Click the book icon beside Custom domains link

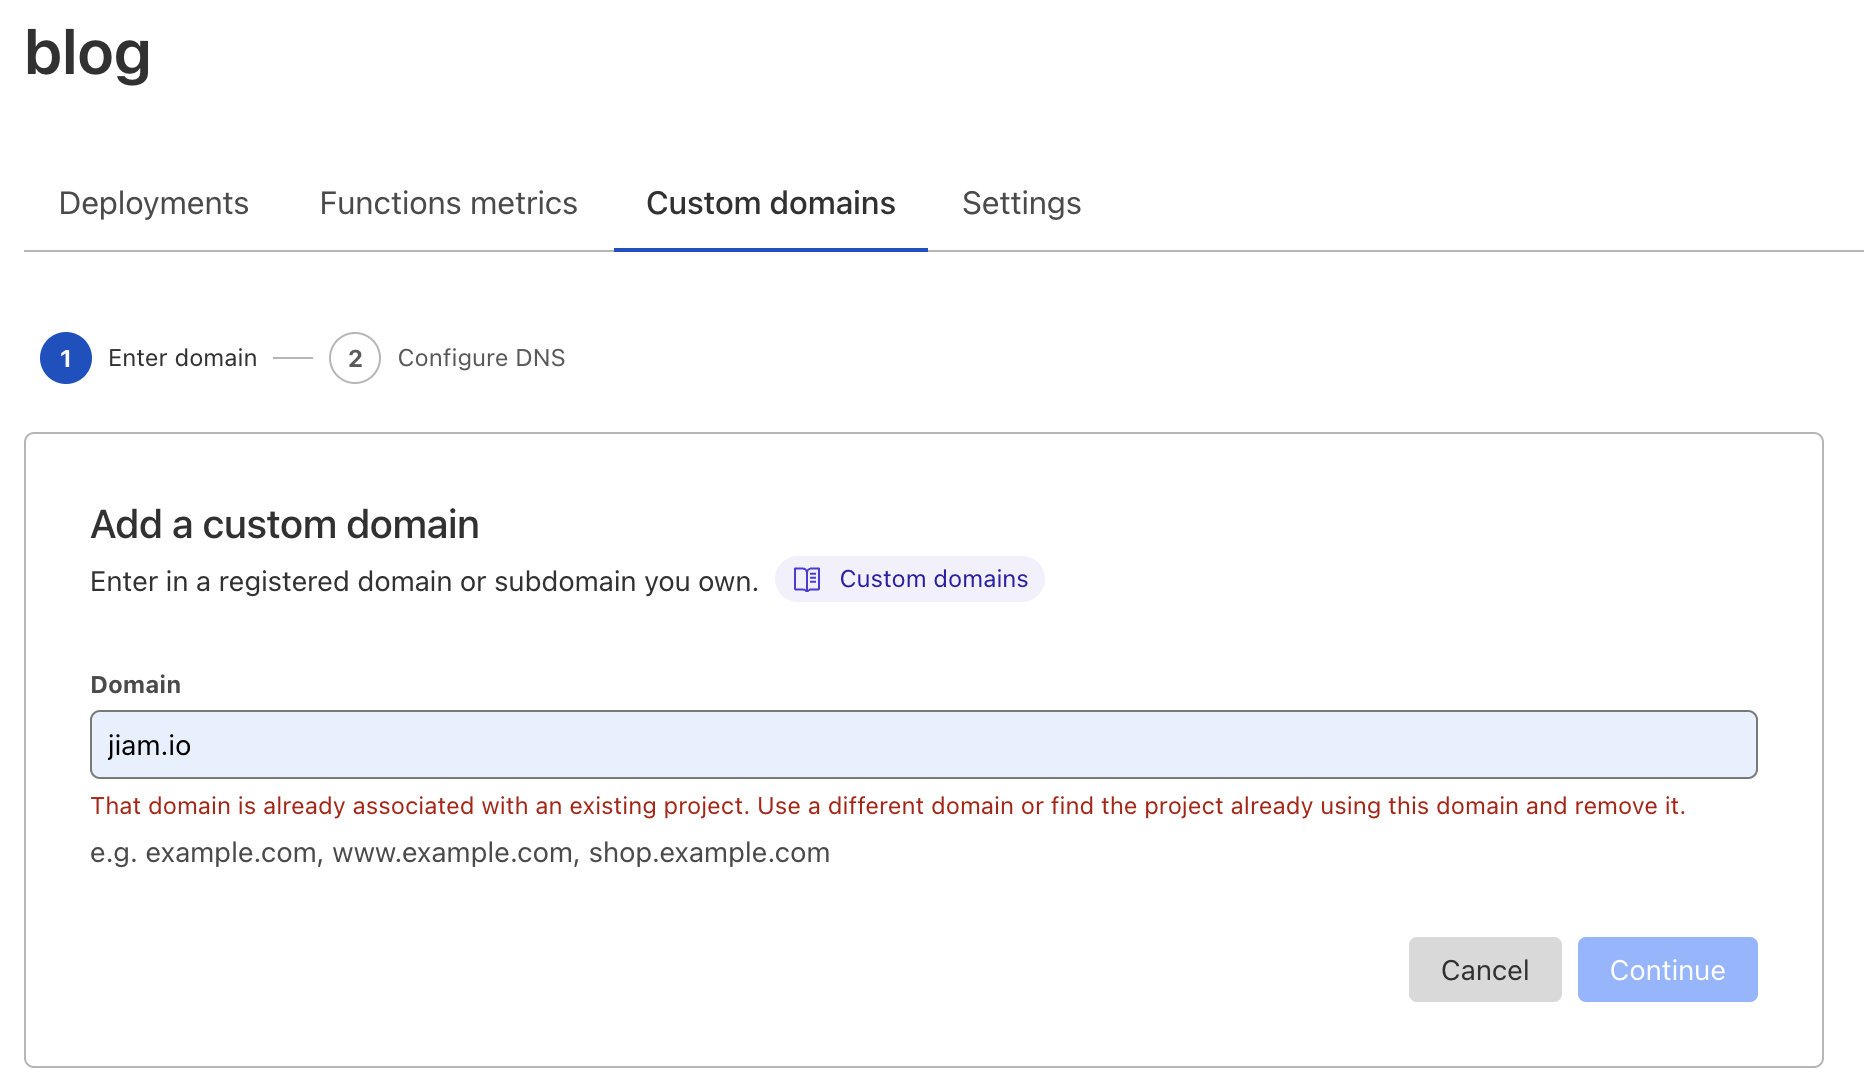click(807, 580)
